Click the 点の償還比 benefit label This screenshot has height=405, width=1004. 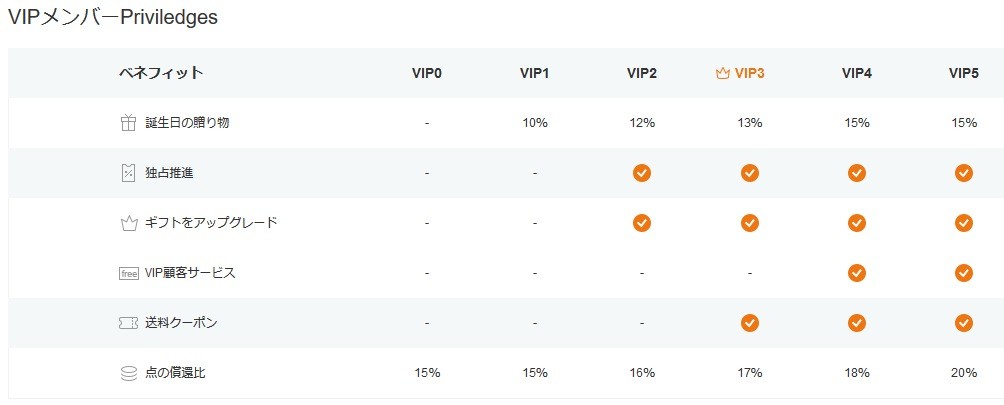(x=175, y=373)
